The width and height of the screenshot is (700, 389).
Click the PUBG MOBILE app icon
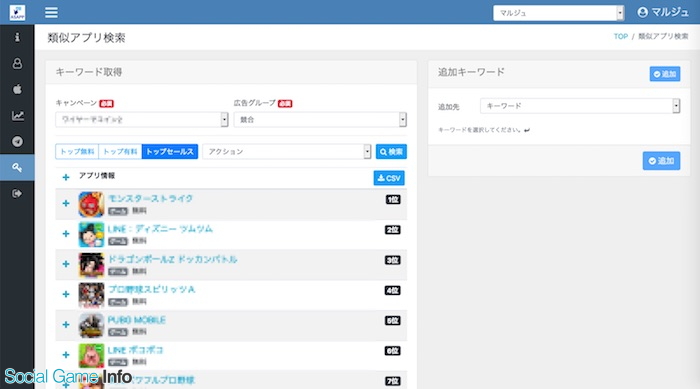[91, 325]
